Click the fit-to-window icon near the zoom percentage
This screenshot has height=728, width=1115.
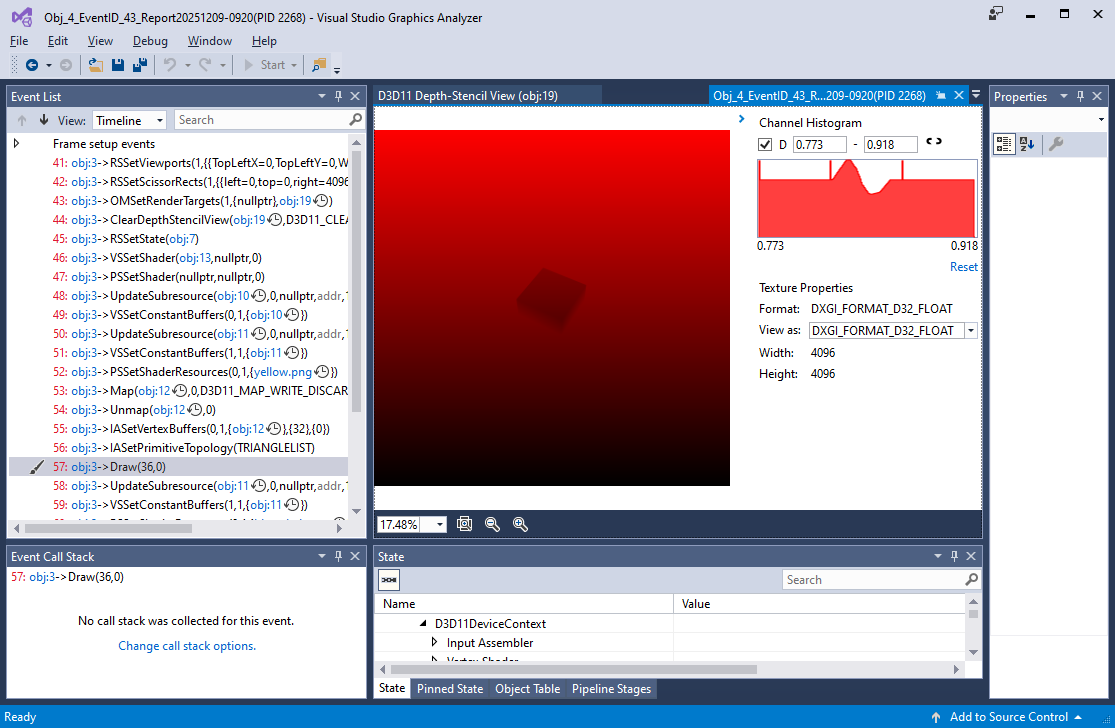coord(464,523)
